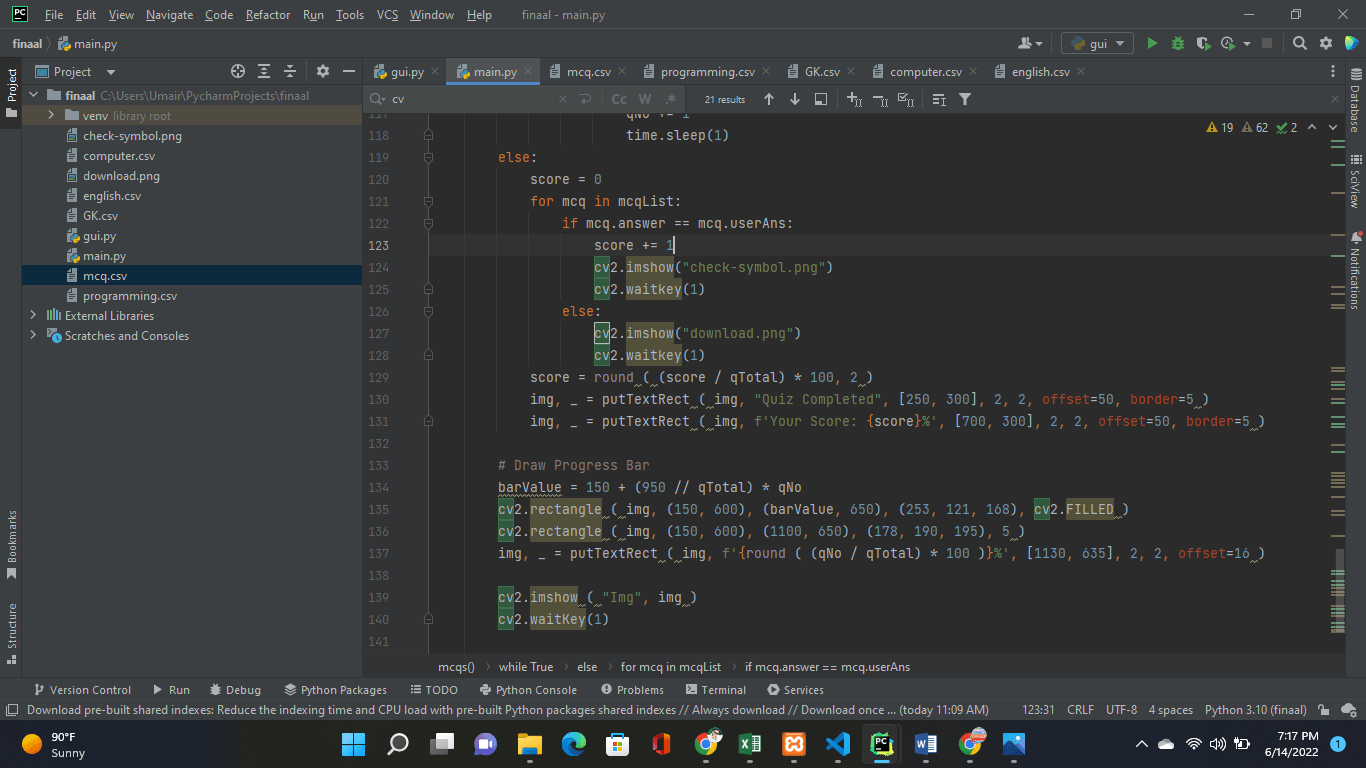Open Python Packages tool window
The image size is (1366, 768).
pyautogui.click(x=336, y=690)
